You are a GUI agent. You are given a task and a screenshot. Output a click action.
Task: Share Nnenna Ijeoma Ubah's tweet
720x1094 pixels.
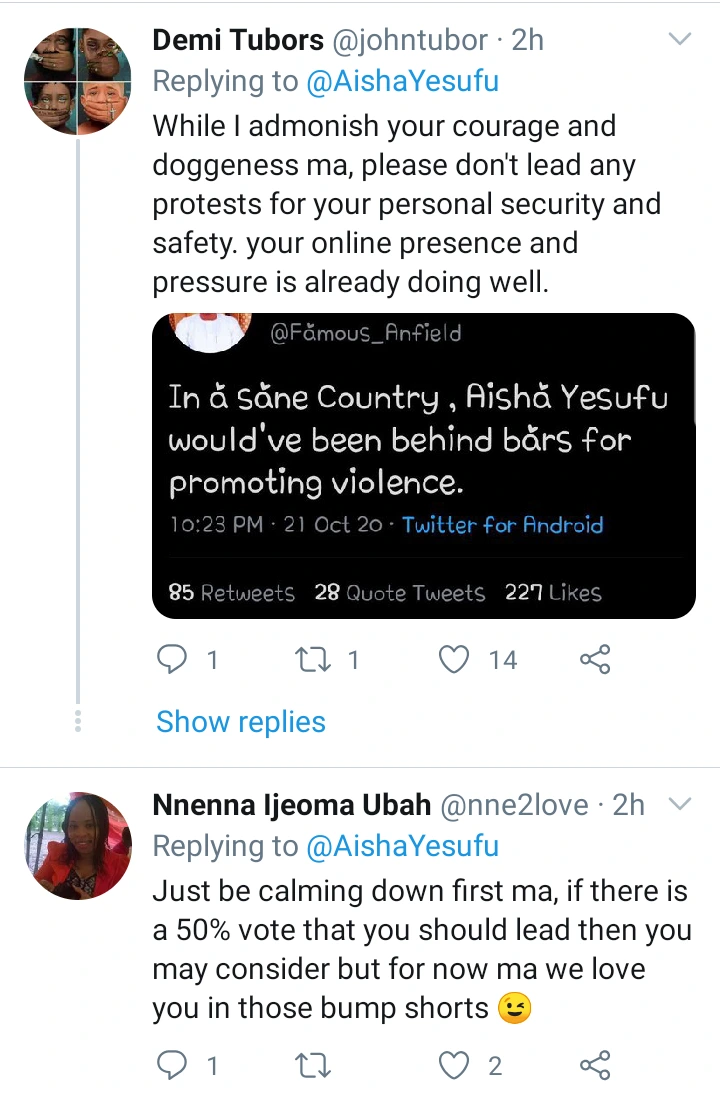[x=595, y=1065]
